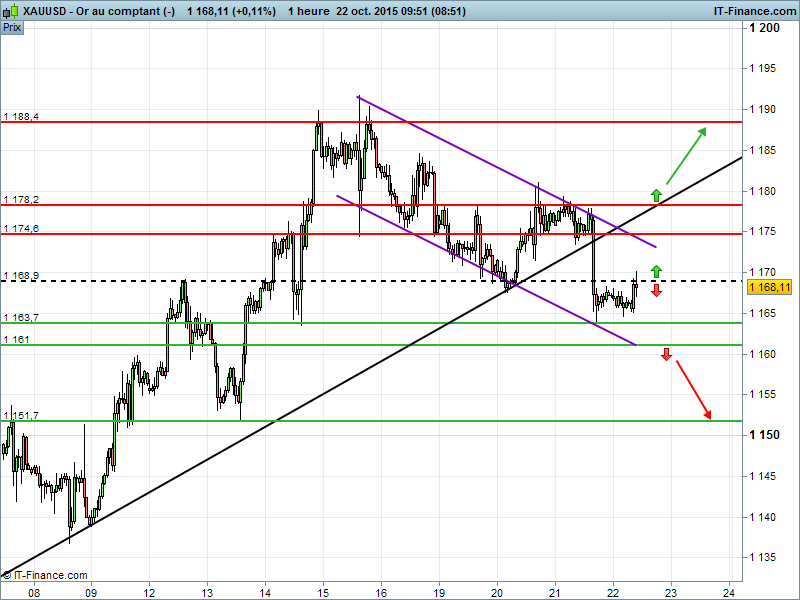Click the 1 168,11 (+0,11%) quote in header

[x=232, y=11]
